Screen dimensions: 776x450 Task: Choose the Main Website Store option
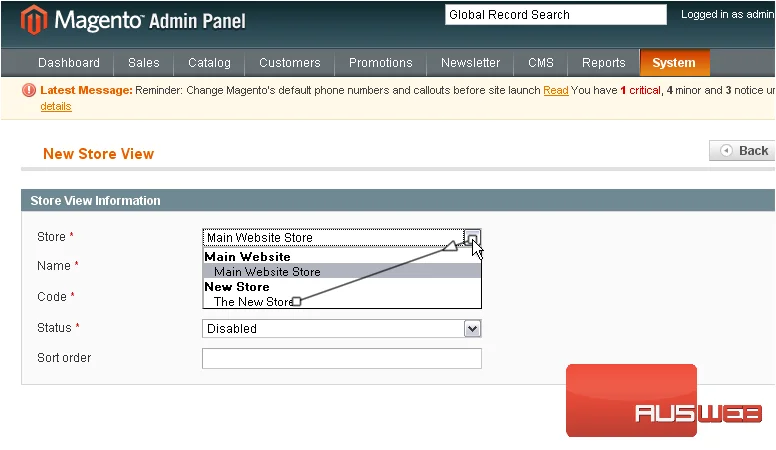pos(342,272)
